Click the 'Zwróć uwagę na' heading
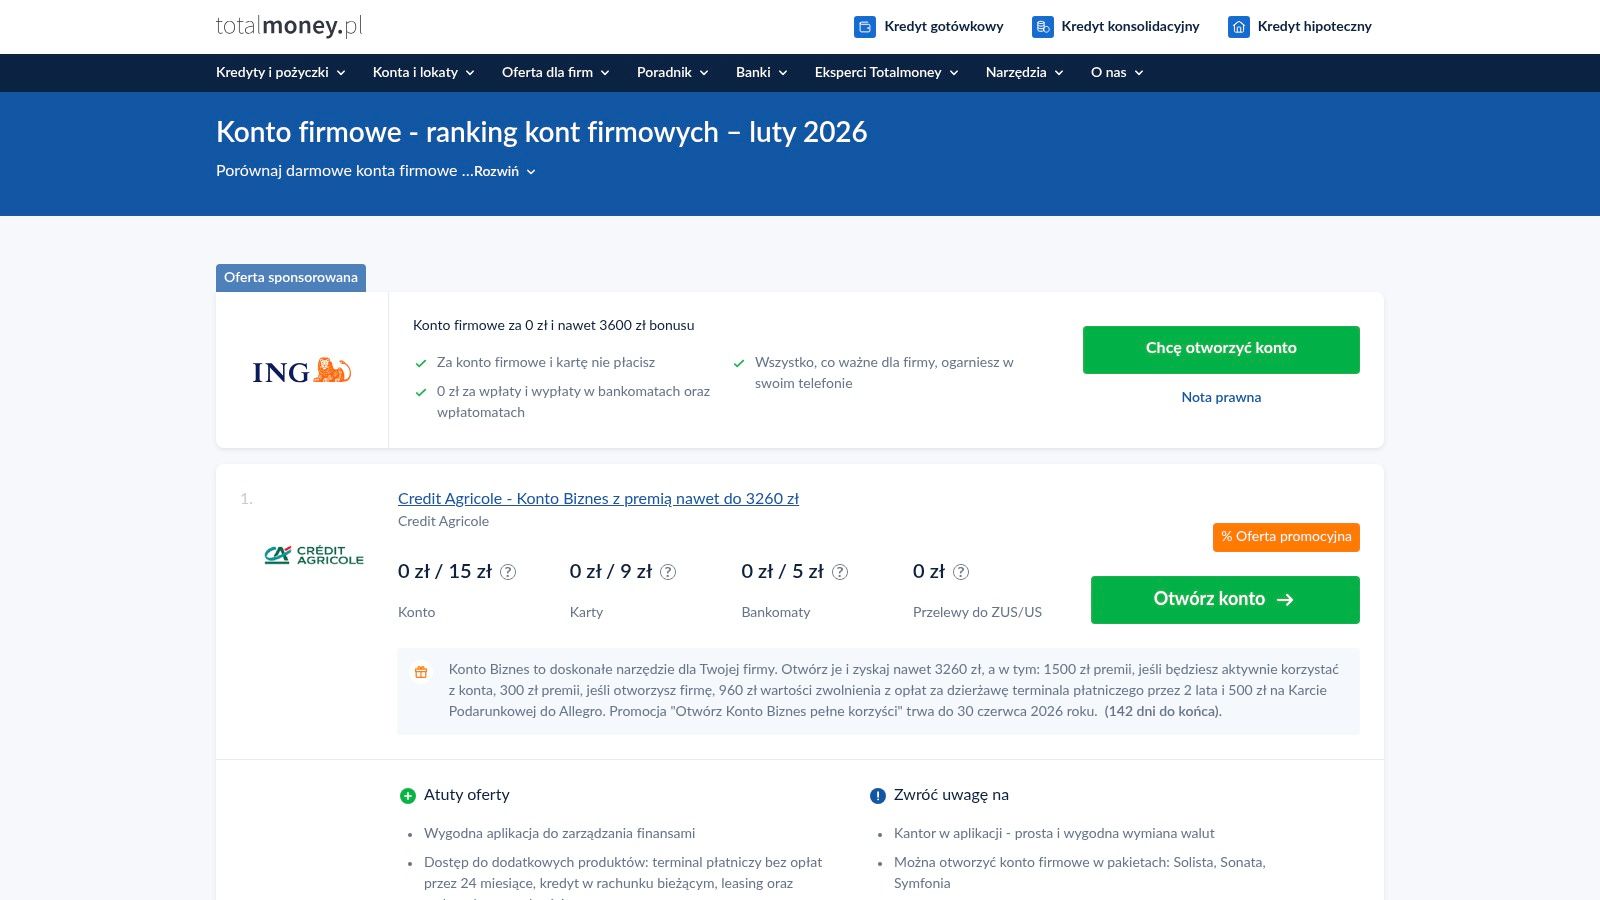The width and height of the screenshot is (1600, 900). click(x=951, y=795)
